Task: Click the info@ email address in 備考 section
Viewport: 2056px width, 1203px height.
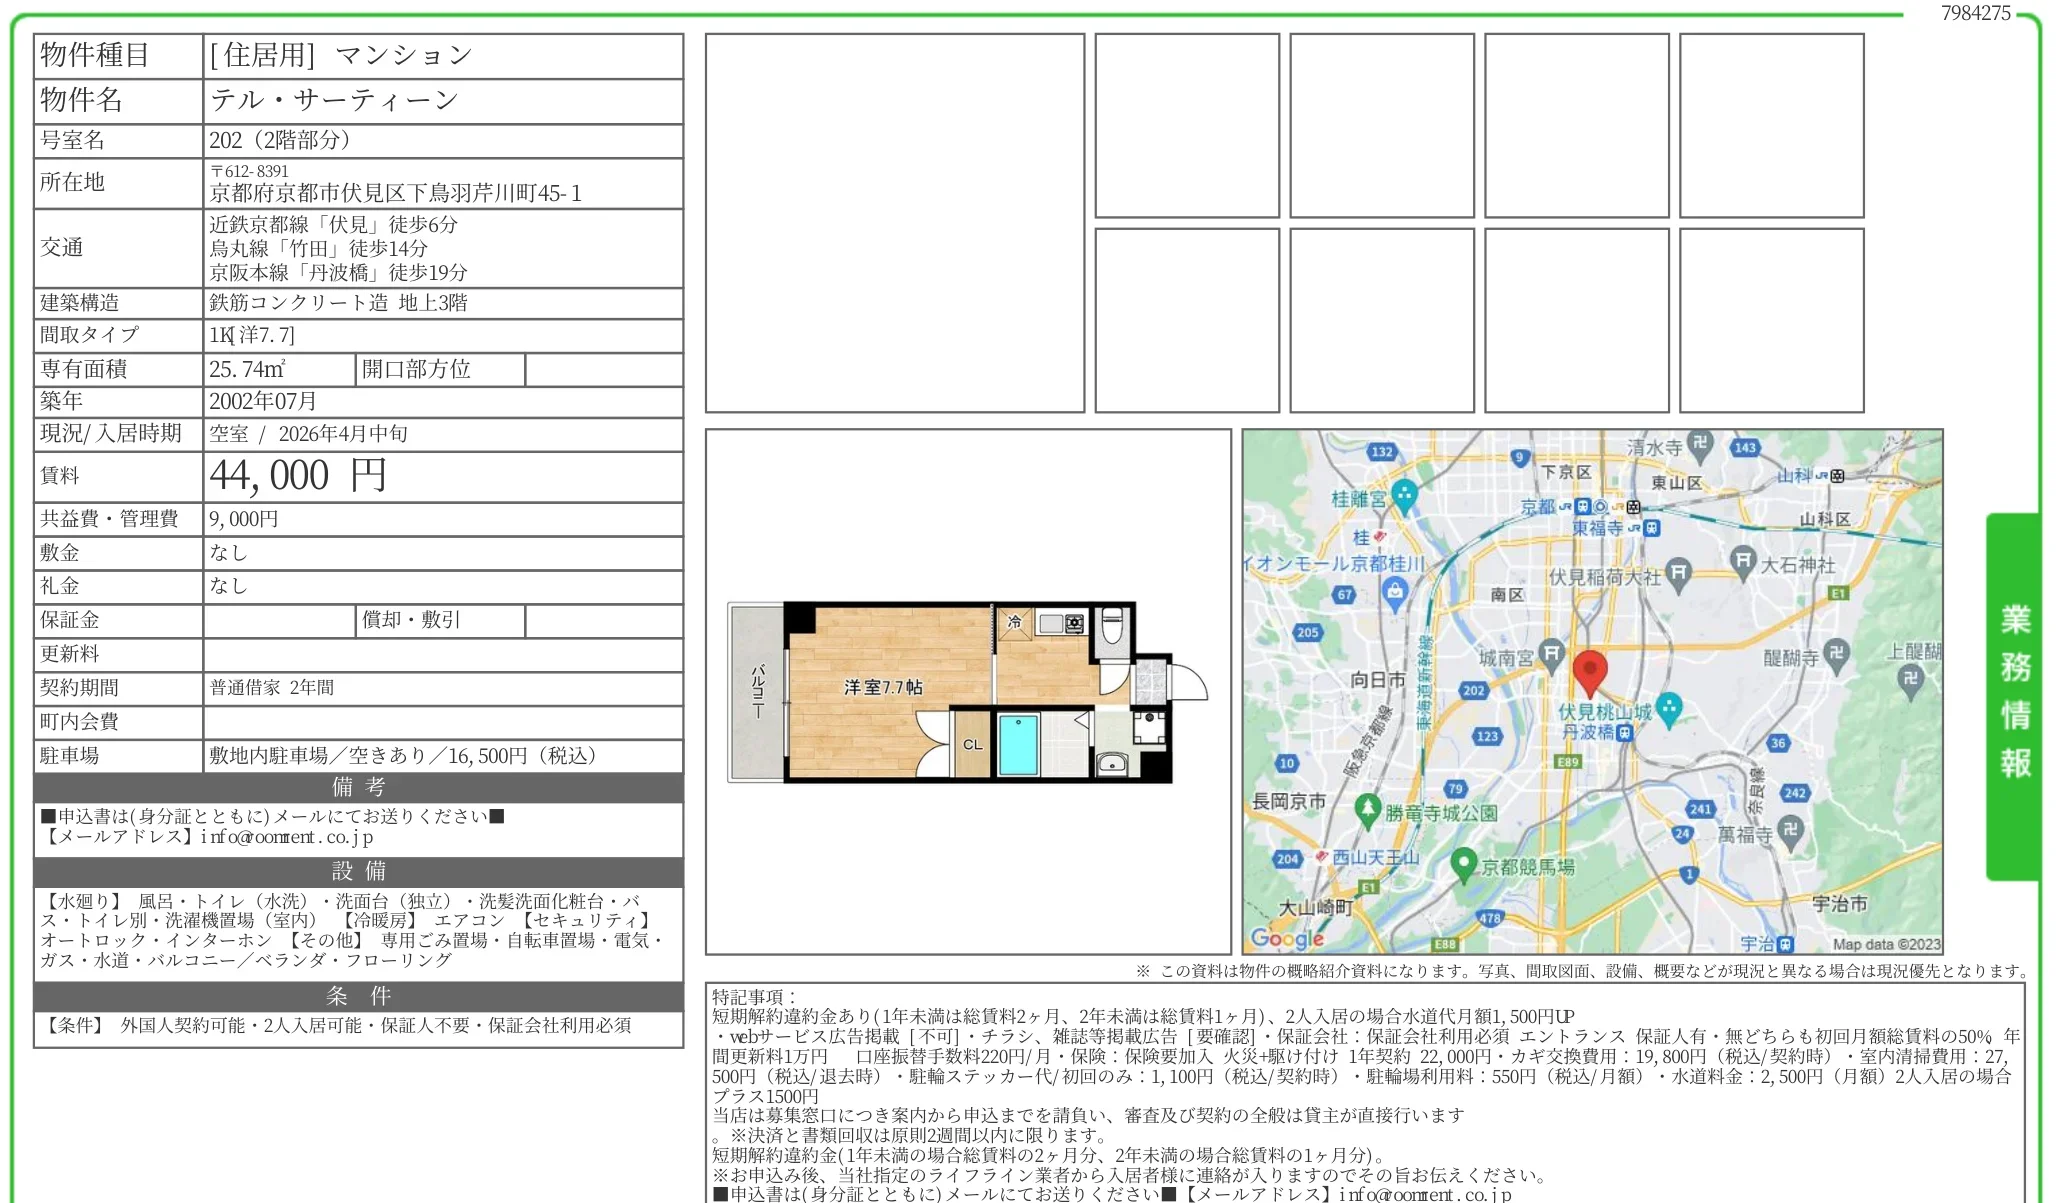Action: click(286, 837)
